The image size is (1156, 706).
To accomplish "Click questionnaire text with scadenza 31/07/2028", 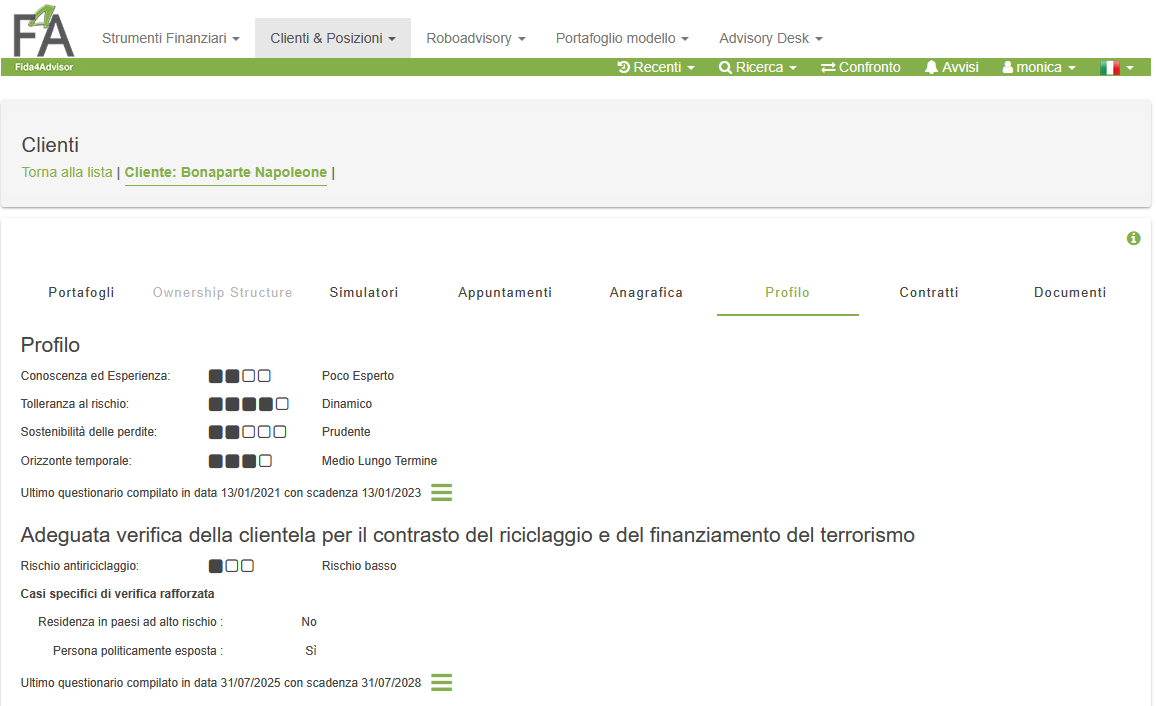I will click(x=220, y=682).
